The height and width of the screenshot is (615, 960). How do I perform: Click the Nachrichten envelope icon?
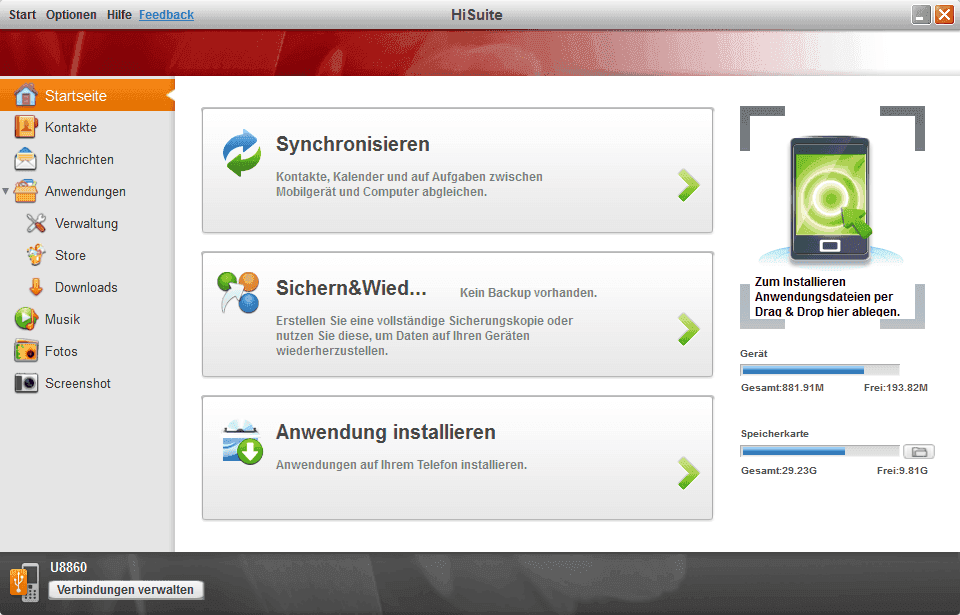[x=26, y=159]
